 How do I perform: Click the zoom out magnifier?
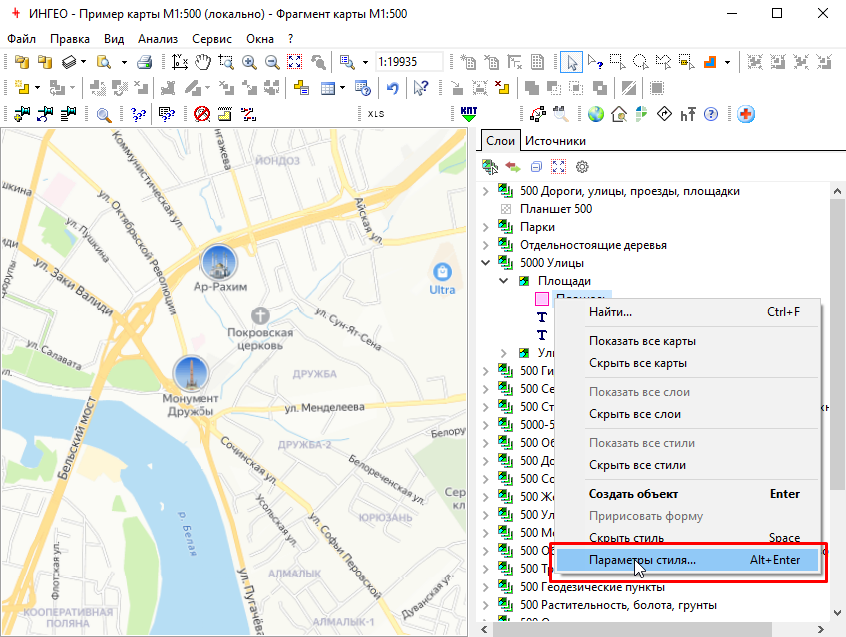click(x=272, y=62)
